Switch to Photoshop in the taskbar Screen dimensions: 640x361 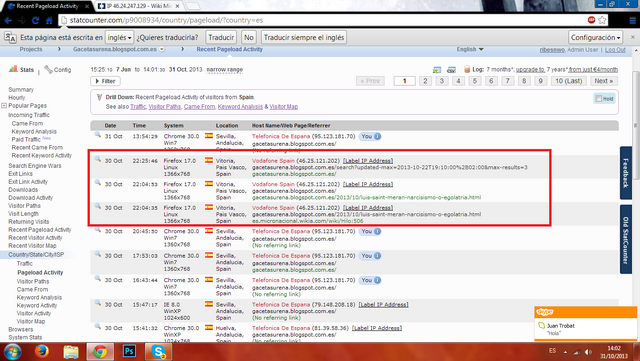click(x=129, y=351)
